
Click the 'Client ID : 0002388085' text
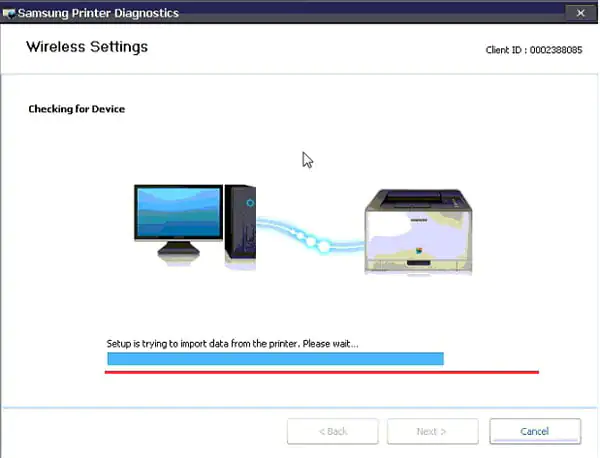534,50
